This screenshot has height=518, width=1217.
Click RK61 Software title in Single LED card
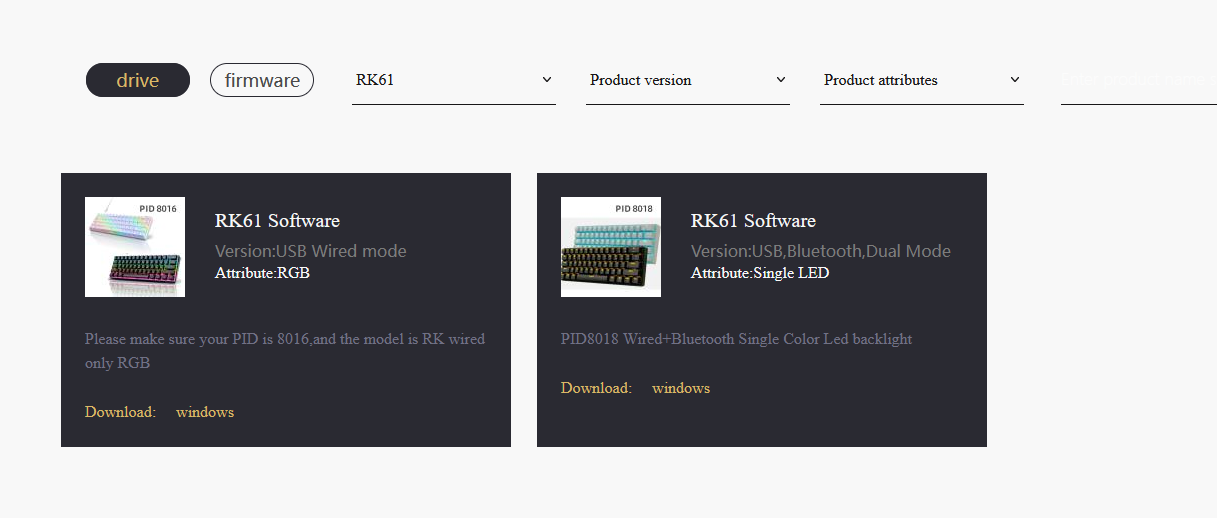coord(753,221)
